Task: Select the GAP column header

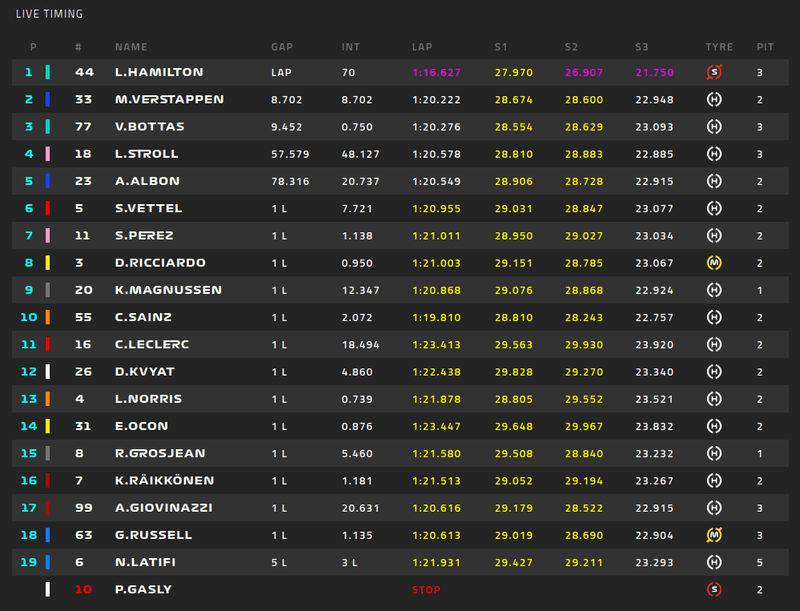Action: pyautogui.click(x=282, y=47)
